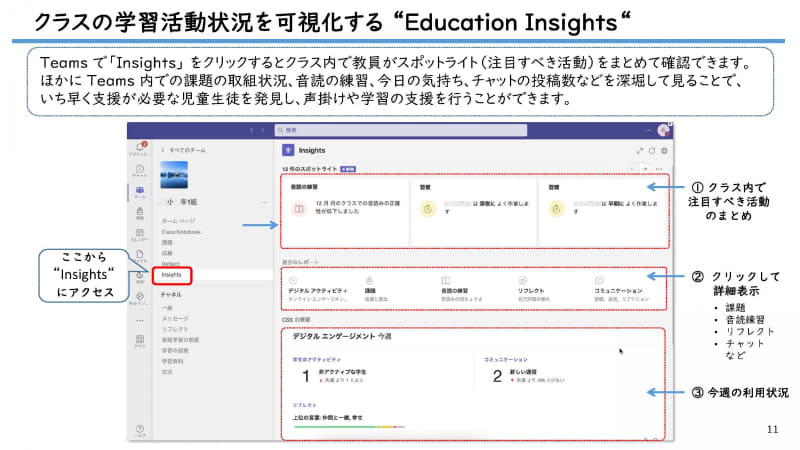Select Insights in the class team menu
The height and width of the screenshot is (450, 800).
click(x=171, y=275)
